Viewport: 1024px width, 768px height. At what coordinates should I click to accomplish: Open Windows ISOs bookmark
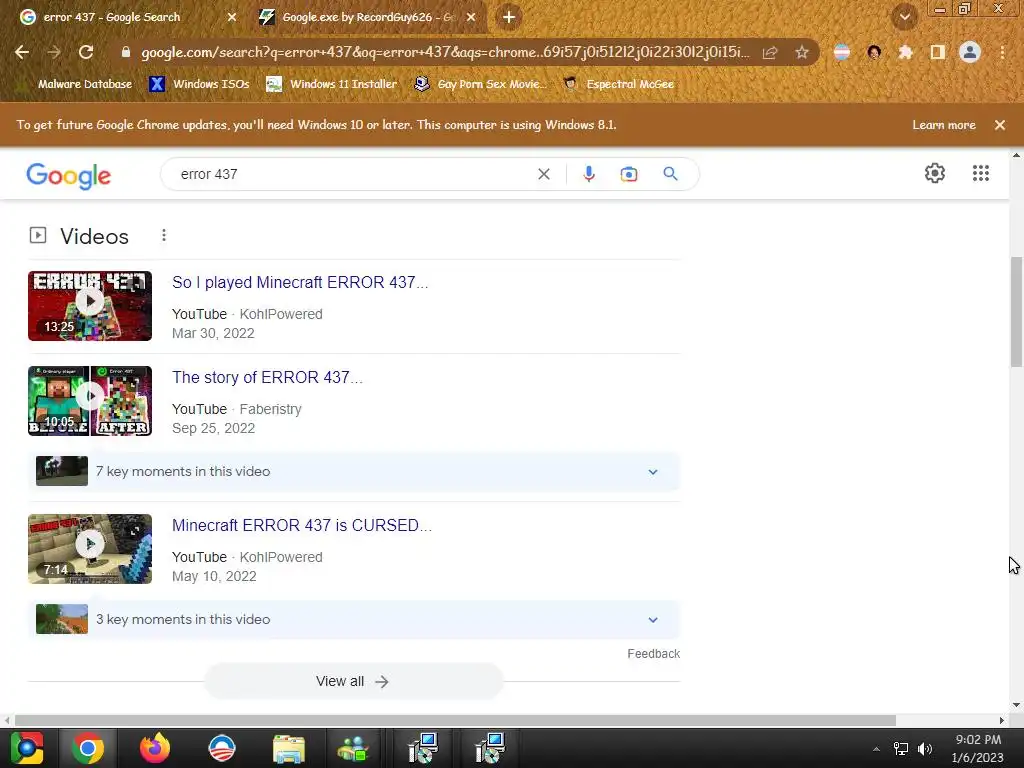(x=199, y=84)
